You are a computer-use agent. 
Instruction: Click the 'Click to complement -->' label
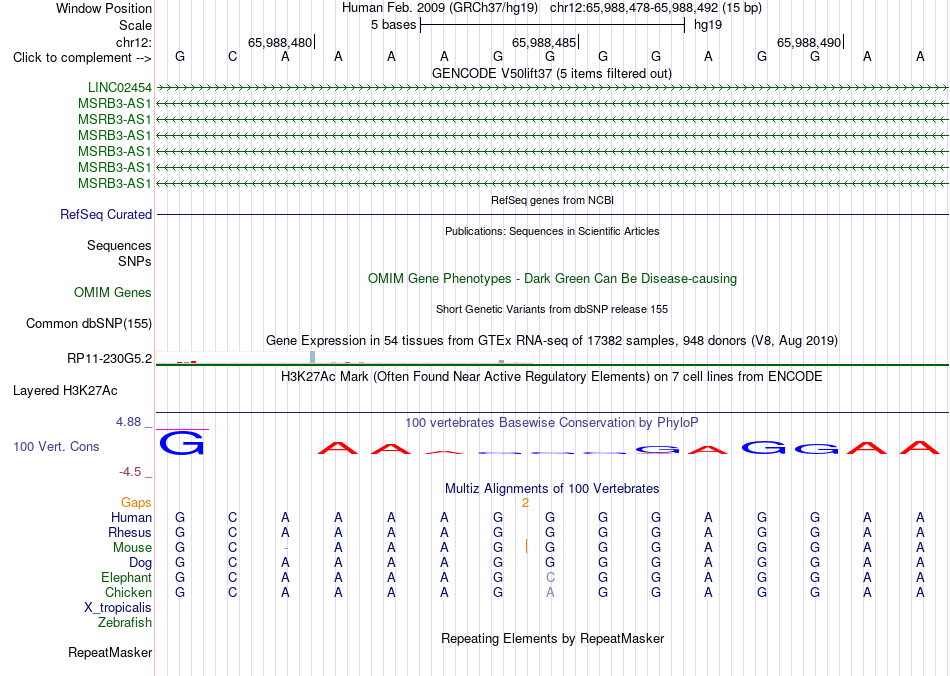pyautogui.click(x=82, y=58)
